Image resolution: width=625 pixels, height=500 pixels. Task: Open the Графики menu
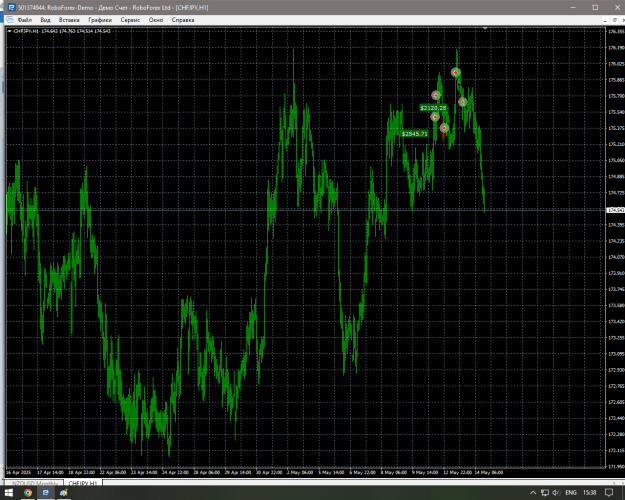[x=100, y=20]
